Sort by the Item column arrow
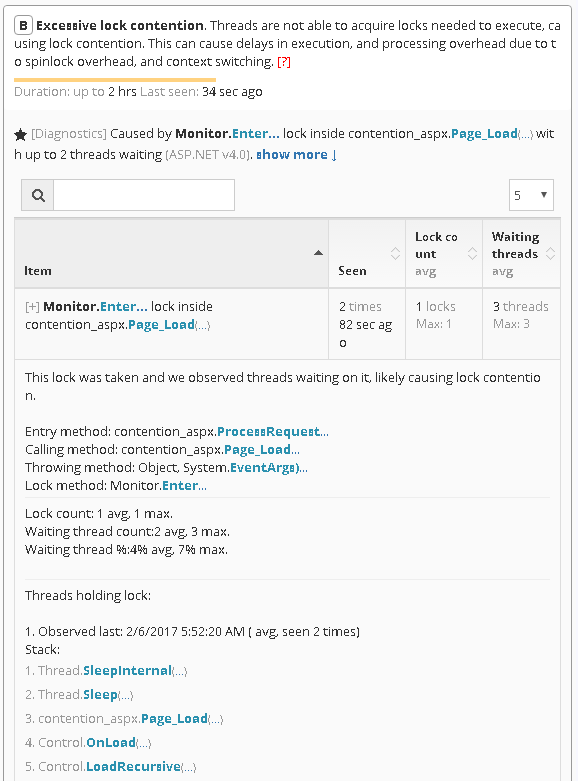578x781 pixels. point(318,253)
